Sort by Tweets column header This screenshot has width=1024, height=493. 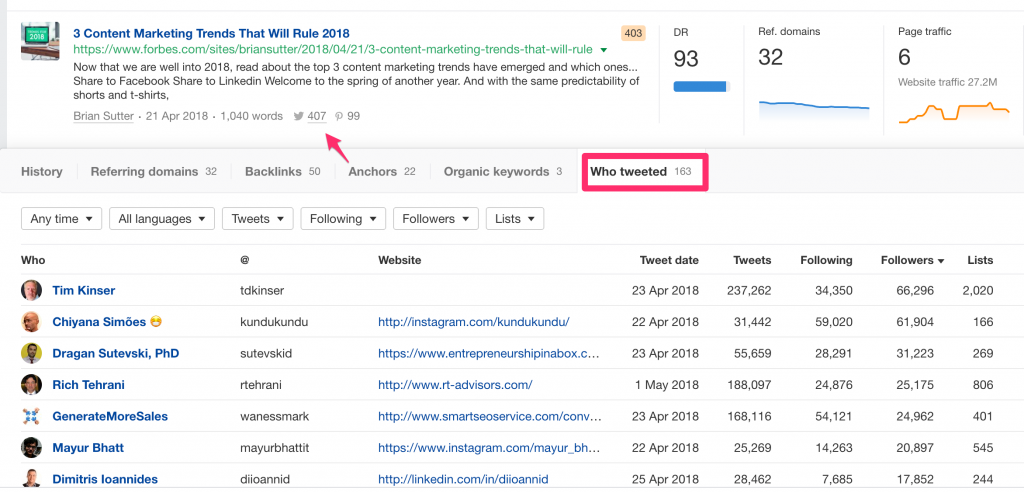click(x=752, y=260)
